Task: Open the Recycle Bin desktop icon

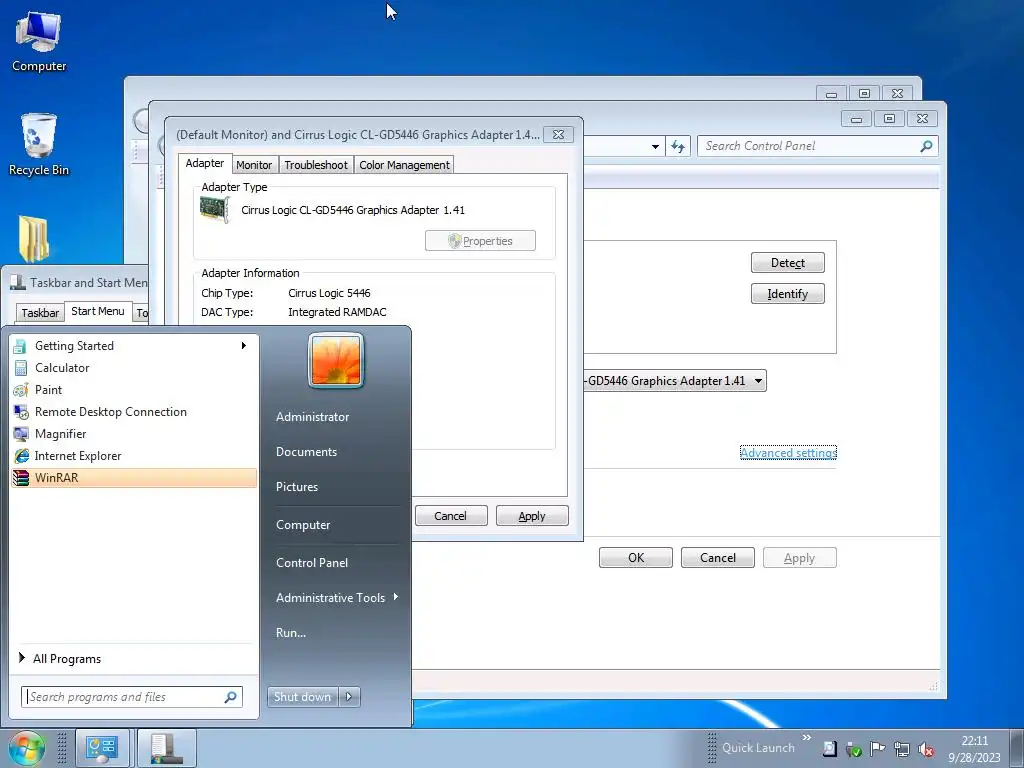Action: point(39,145)
